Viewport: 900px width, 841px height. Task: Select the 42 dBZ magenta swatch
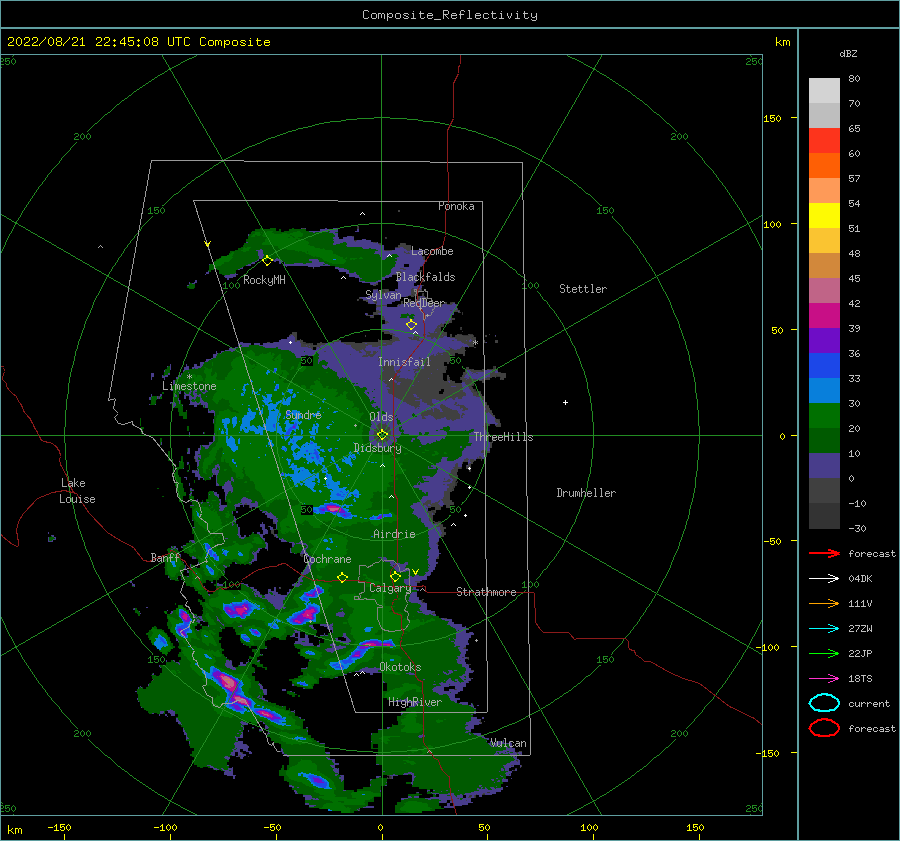point(824,315)
